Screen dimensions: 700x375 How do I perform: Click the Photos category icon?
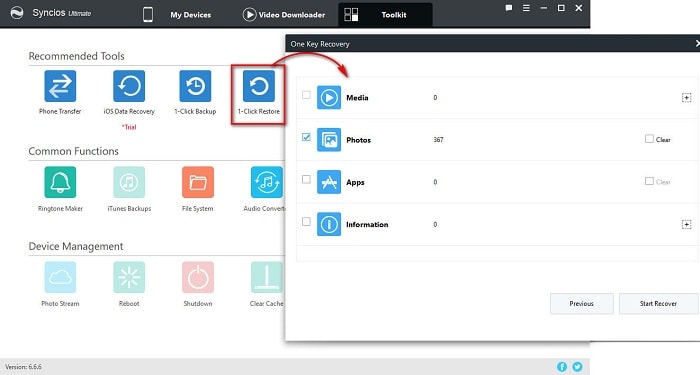click(329, 140)
